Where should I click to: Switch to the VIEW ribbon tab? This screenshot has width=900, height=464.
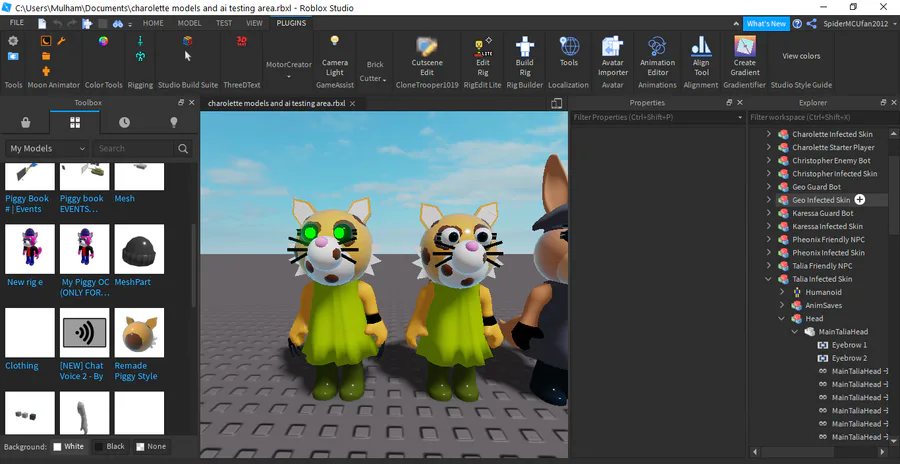tap(254, 23)
